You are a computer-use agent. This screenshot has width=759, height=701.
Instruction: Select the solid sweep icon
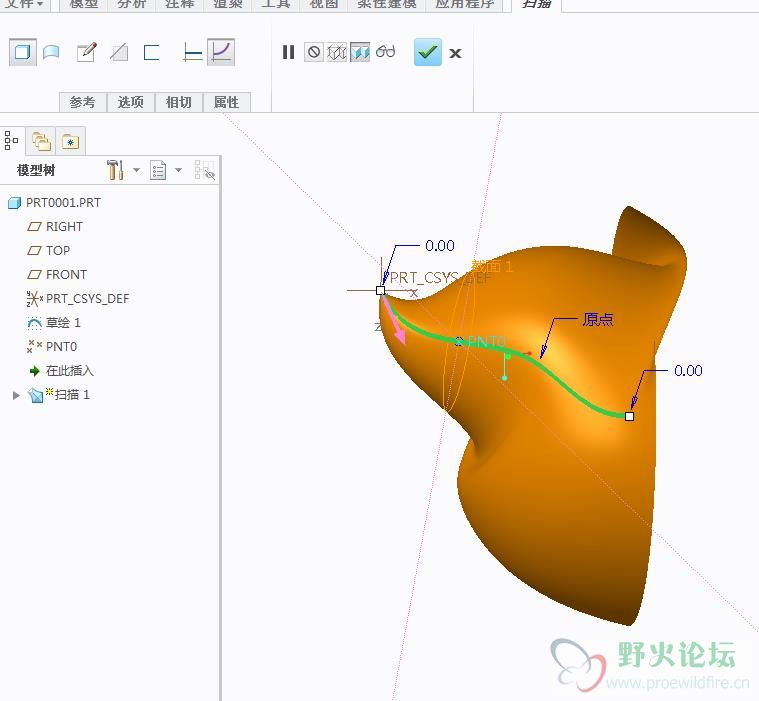pyautogui.click(x=22, y=52)
